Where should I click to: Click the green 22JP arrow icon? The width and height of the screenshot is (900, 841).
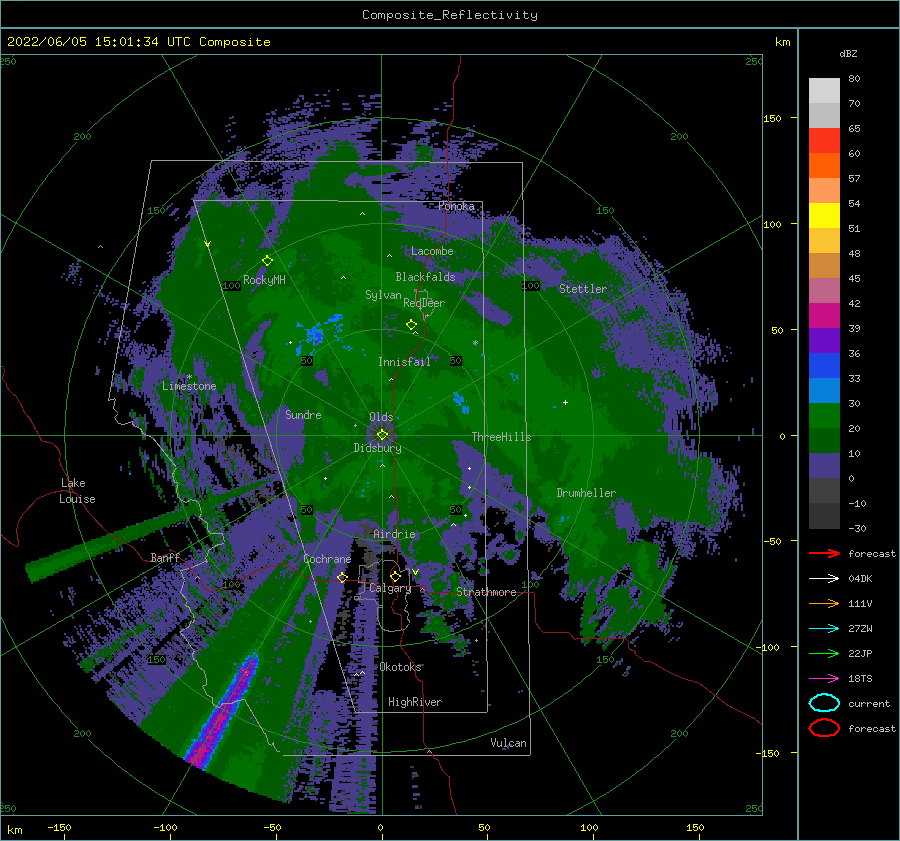[824, 653]
